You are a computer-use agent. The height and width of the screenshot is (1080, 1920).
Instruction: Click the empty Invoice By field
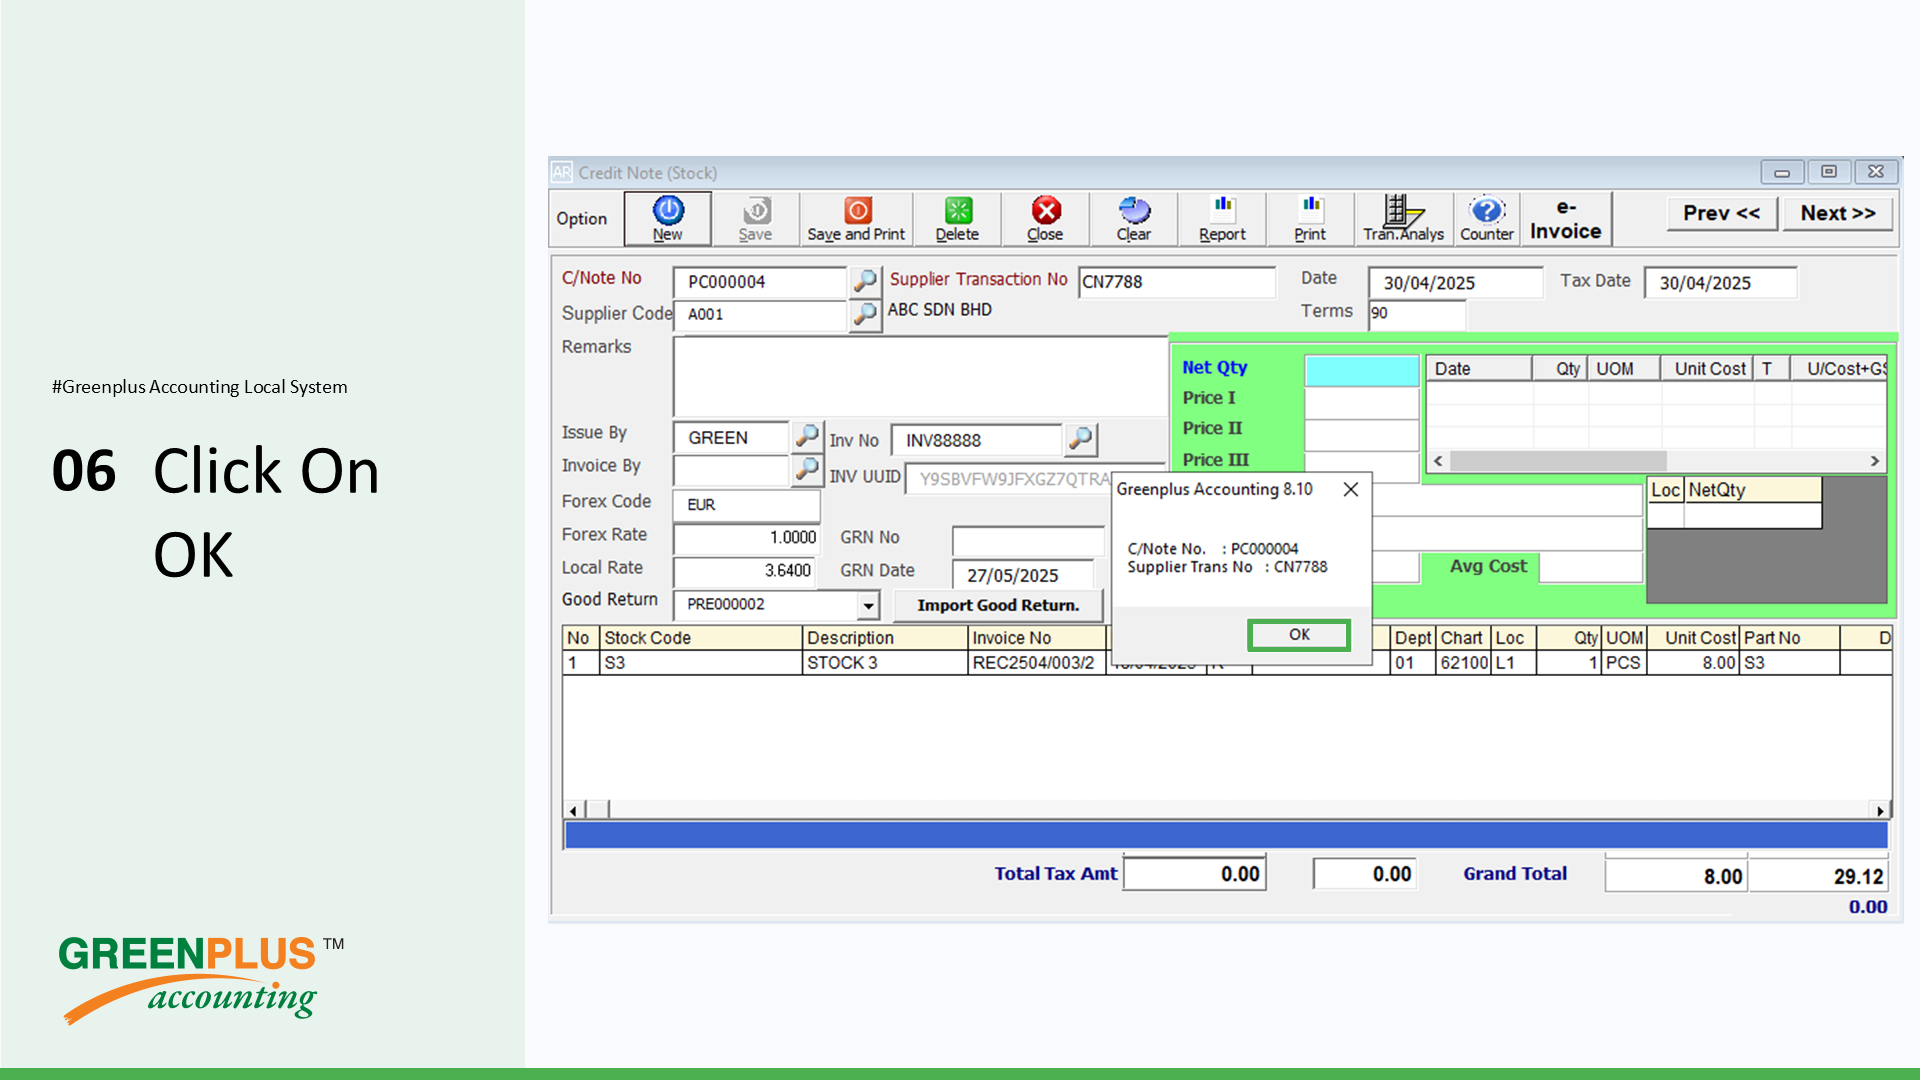click(x=731, y=470)
